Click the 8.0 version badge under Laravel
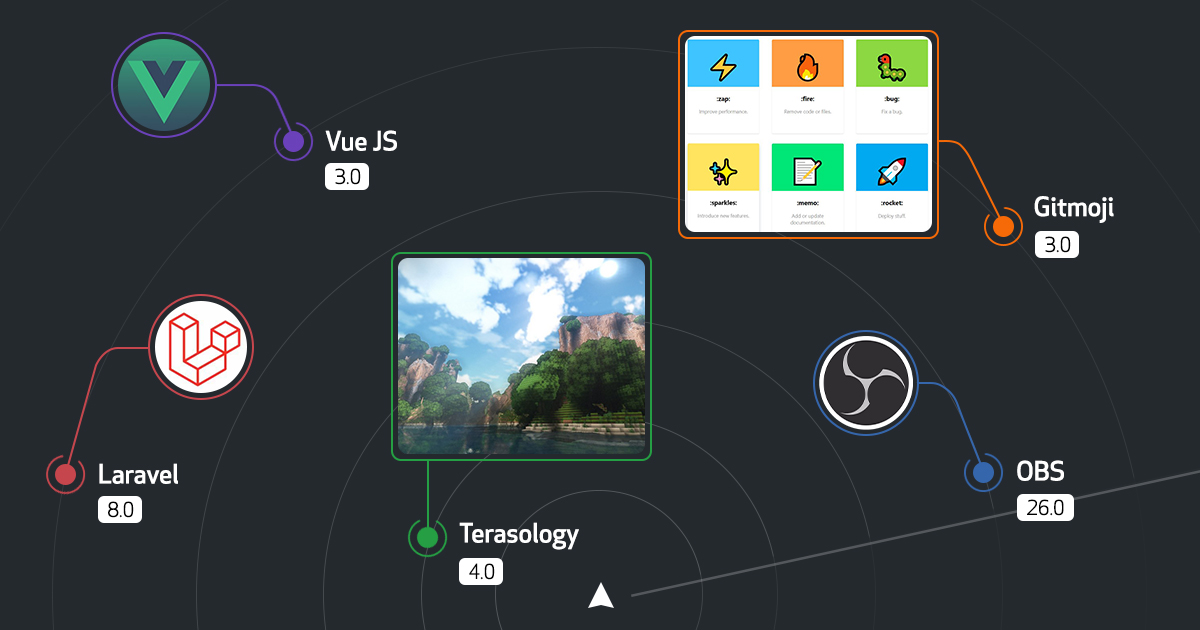The width and height of the screenshot is (1200, 630). click(x=121, y=509)
